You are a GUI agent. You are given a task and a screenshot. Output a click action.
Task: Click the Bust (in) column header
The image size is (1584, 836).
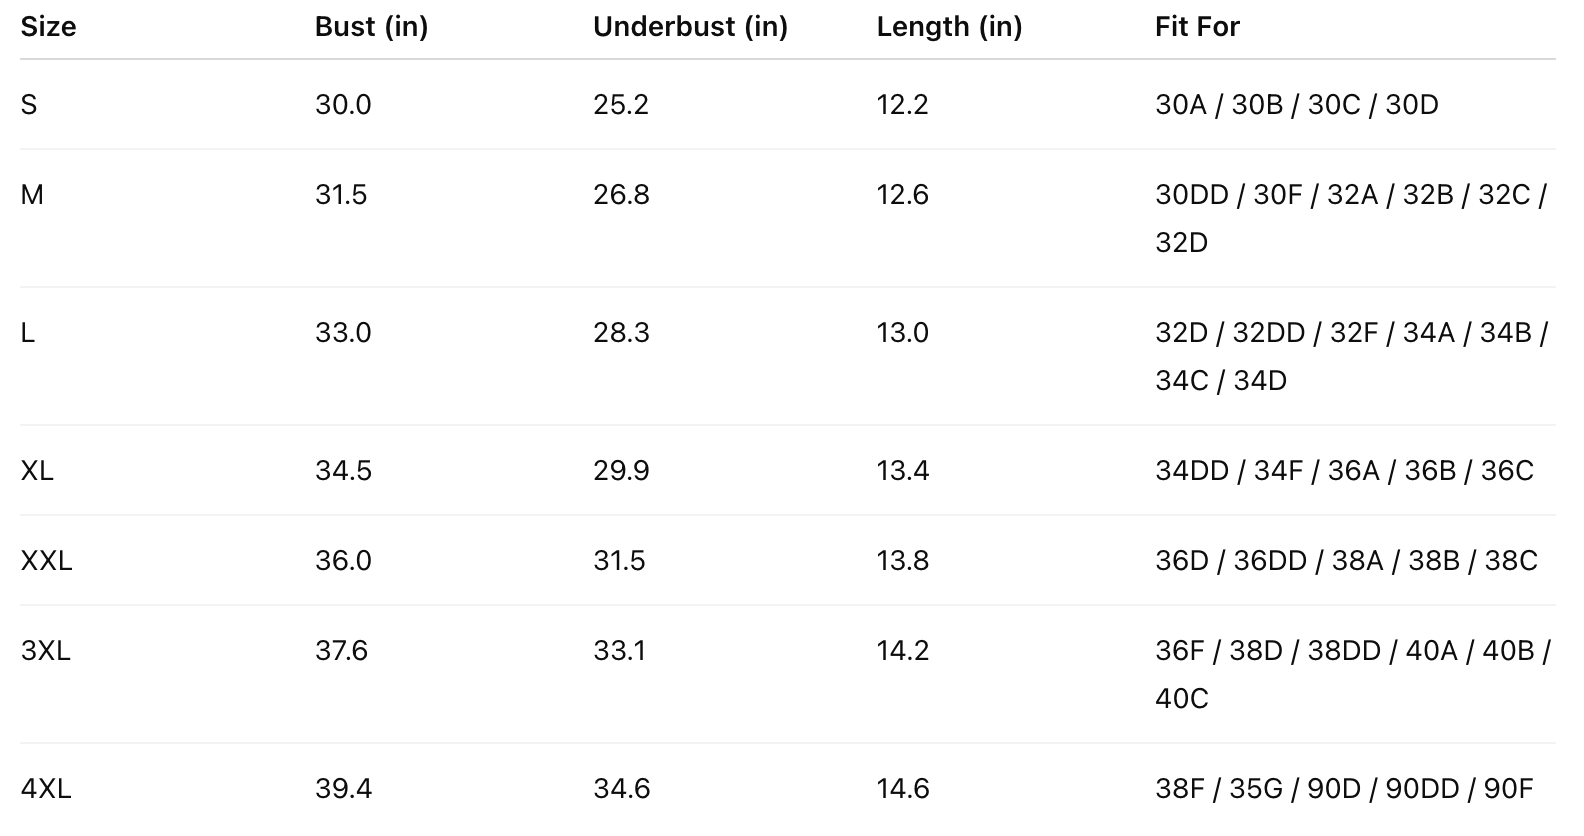click(x=371, y=27)
